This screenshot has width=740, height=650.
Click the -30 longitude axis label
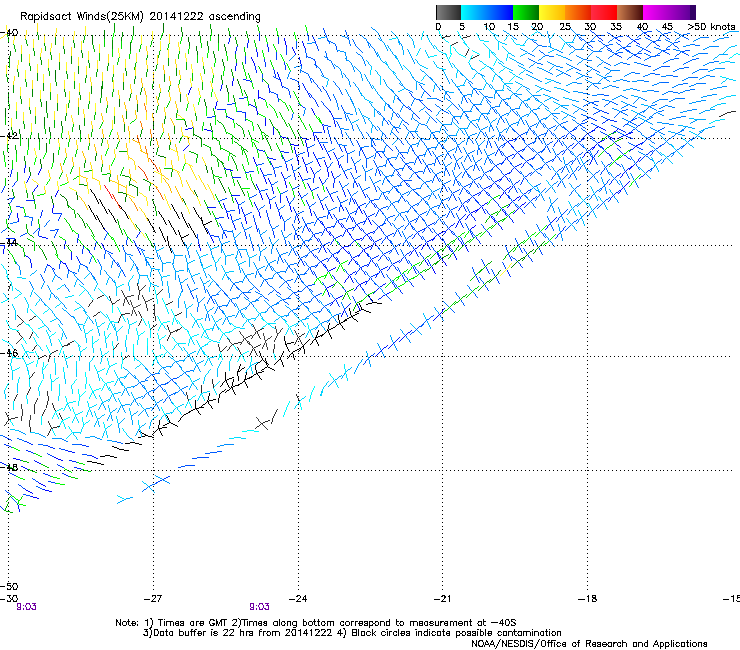9,599
